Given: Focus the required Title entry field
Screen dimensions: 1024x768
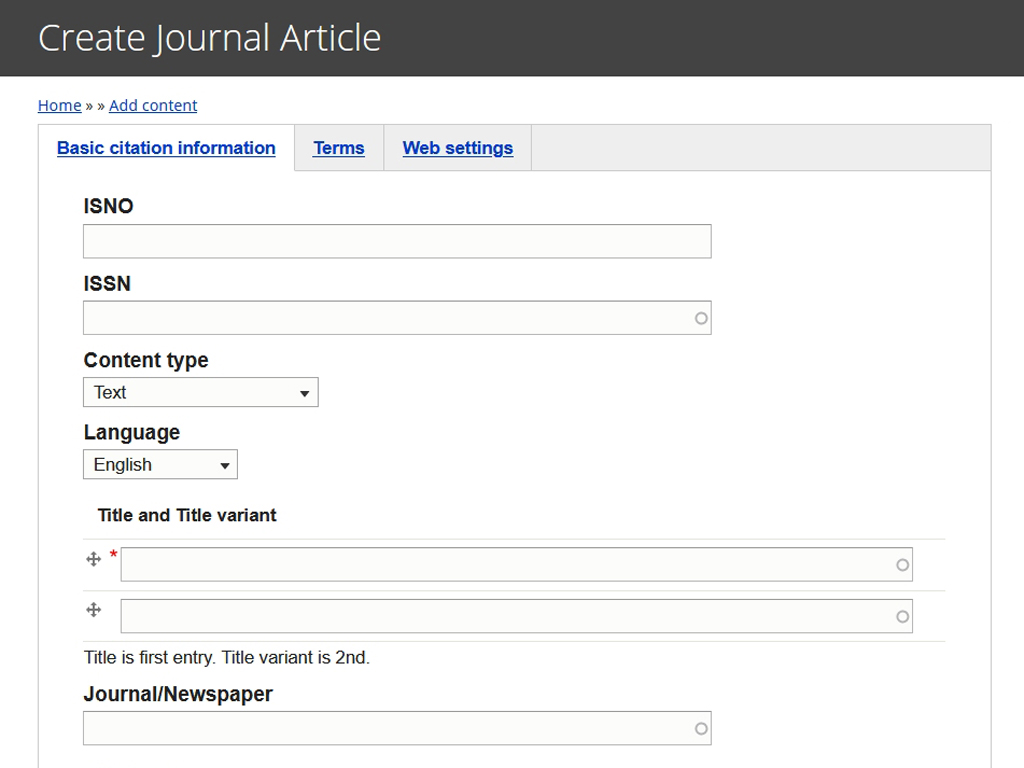Looking at the screenshot, I should coord(500,564).
